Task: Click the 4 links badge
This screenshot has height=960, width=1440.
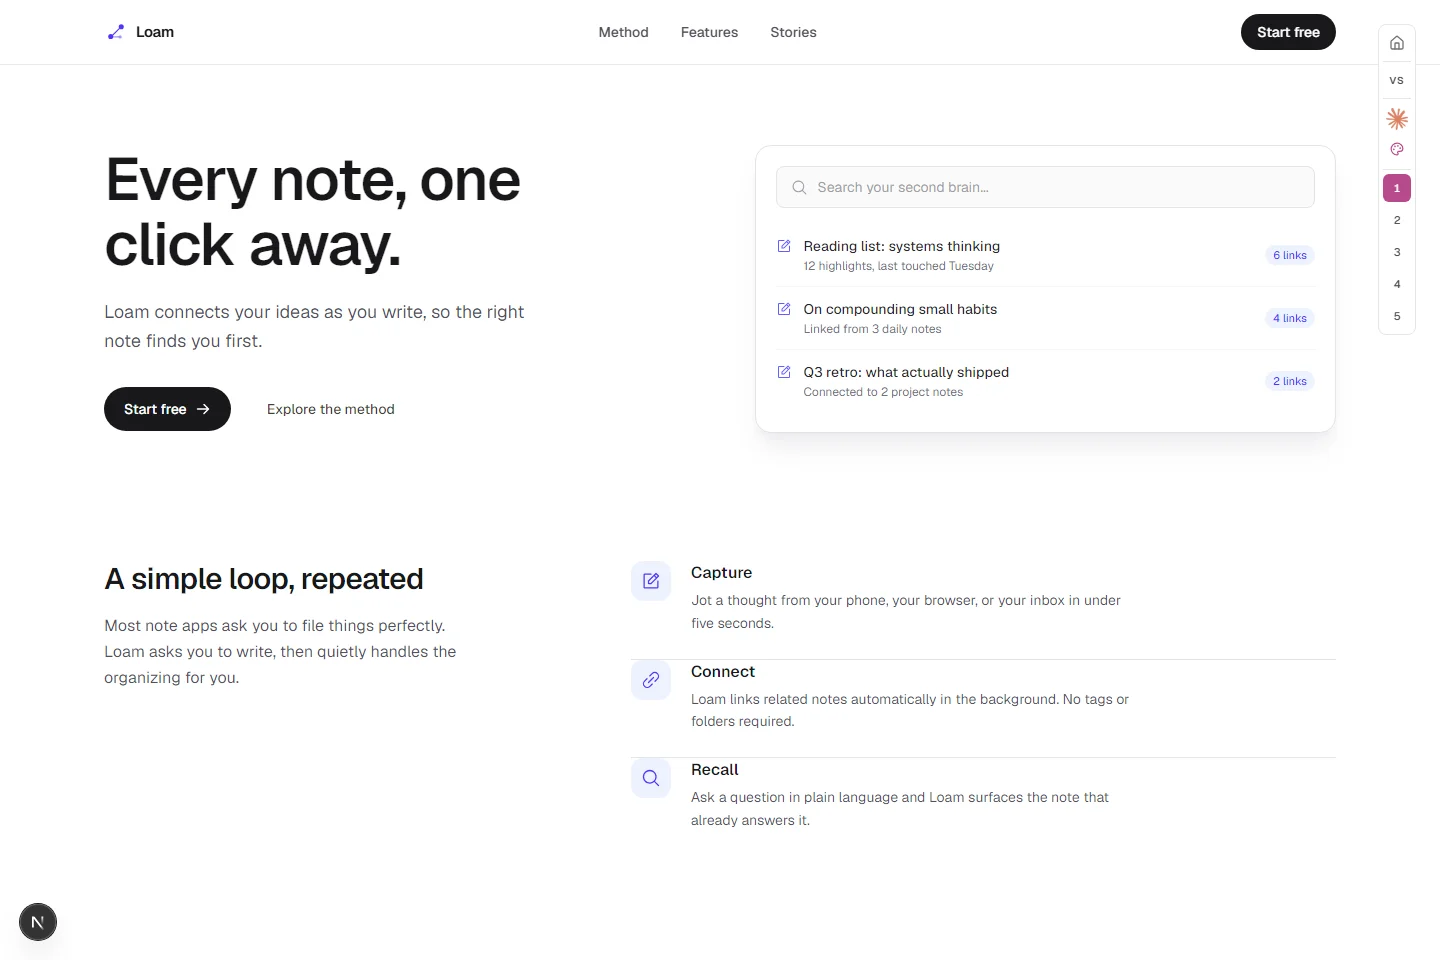Action: 1290,318
